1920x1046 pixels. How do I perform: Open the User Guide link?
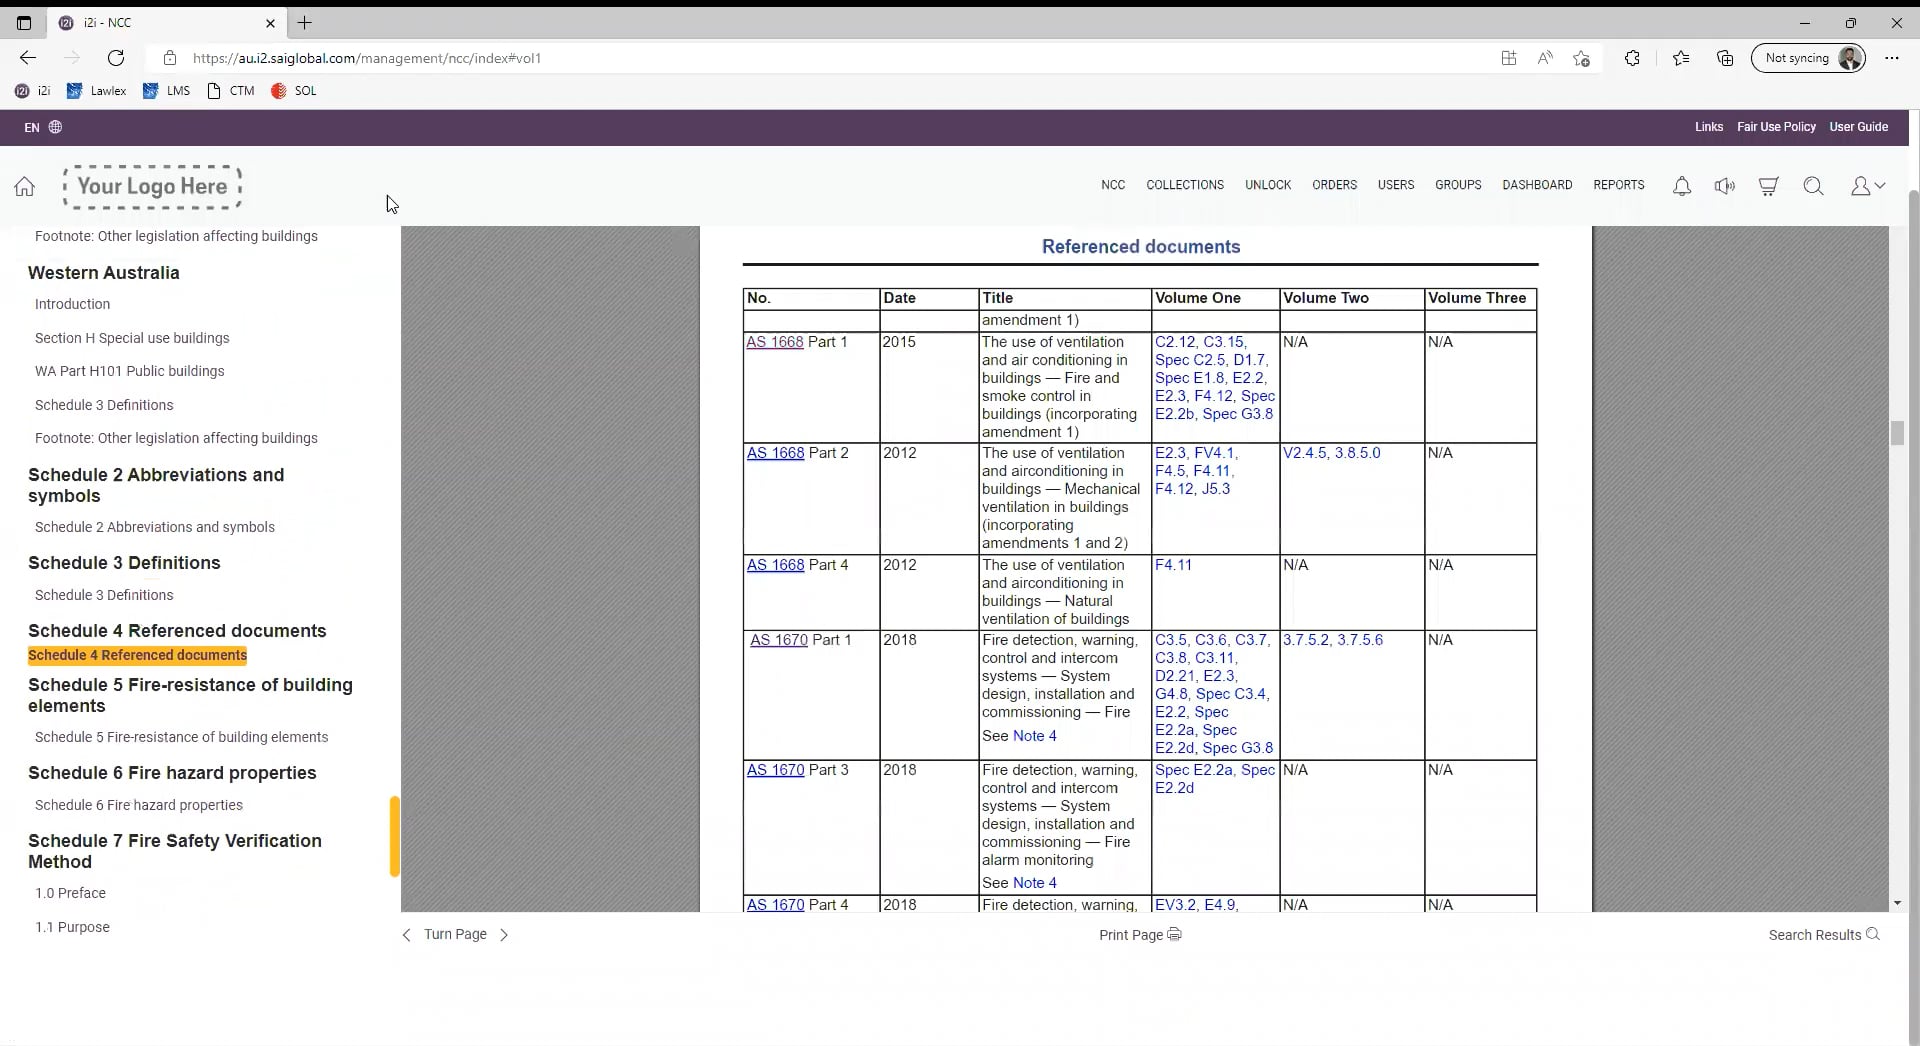coord(1858,127)
